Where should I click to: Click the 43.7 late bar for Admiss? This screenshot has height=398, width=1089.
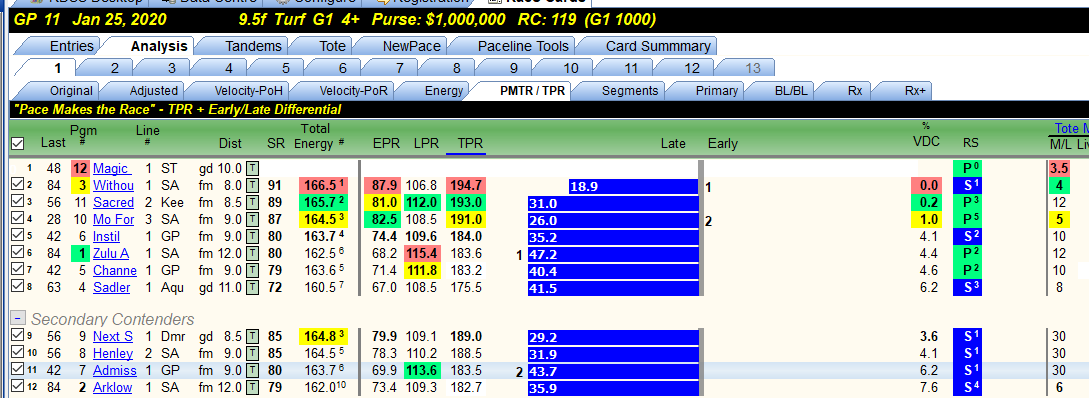pos(613,372)
